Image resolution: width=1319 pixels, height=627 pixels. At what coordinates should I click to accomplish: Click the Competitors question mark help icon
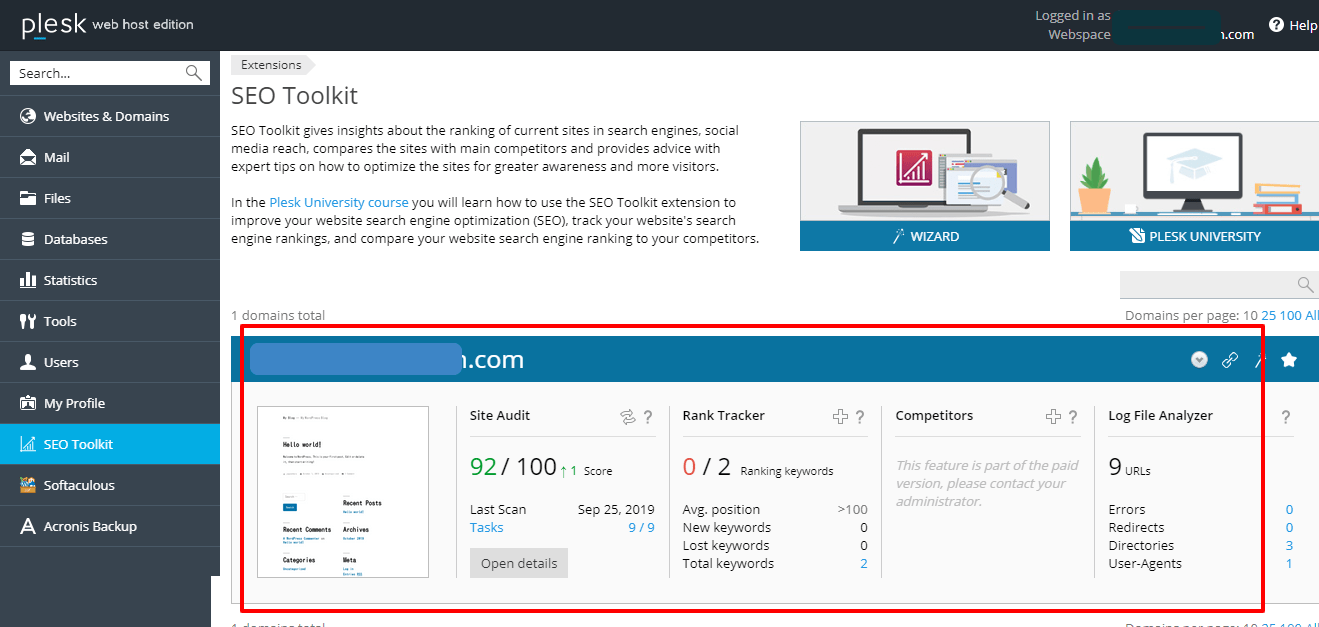coord(1073,417)
